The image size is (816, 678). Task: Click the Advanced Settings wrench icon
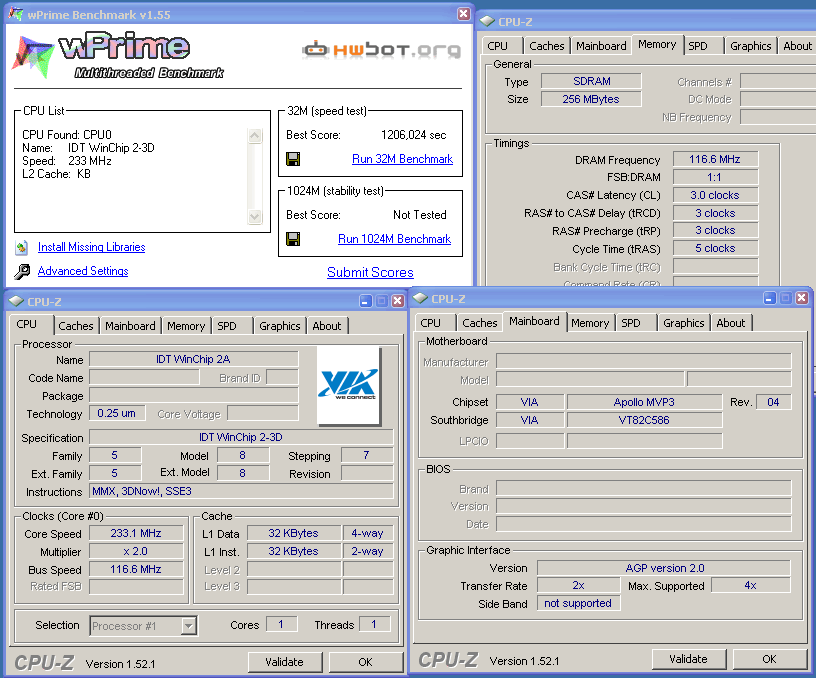click(x=22, y=271)
